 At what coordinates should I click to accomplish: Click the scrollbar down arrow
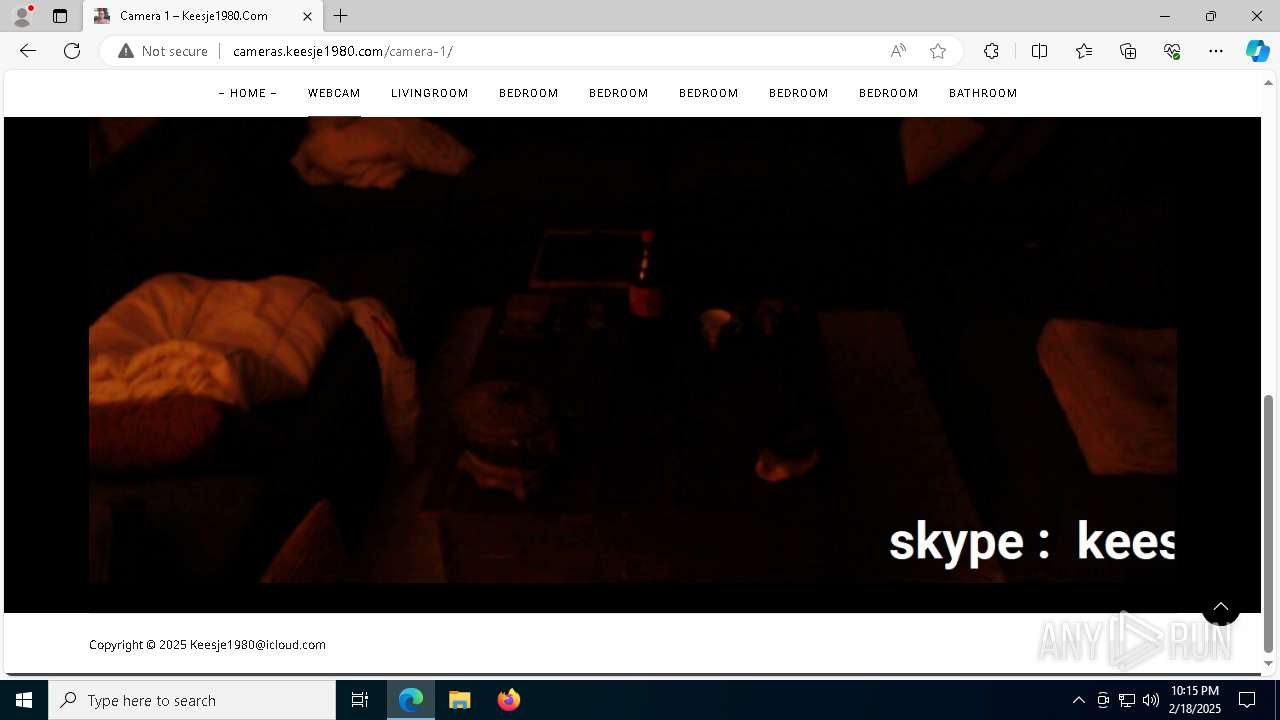pyautogui.click(x=1269, y=663)
